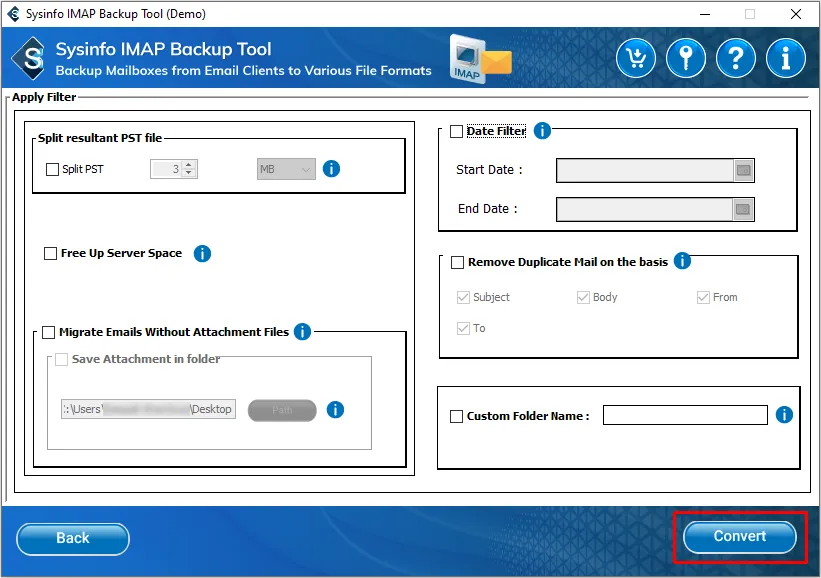Click info icon next to Date Filter
821x578 pixels.
coord(543,131)
